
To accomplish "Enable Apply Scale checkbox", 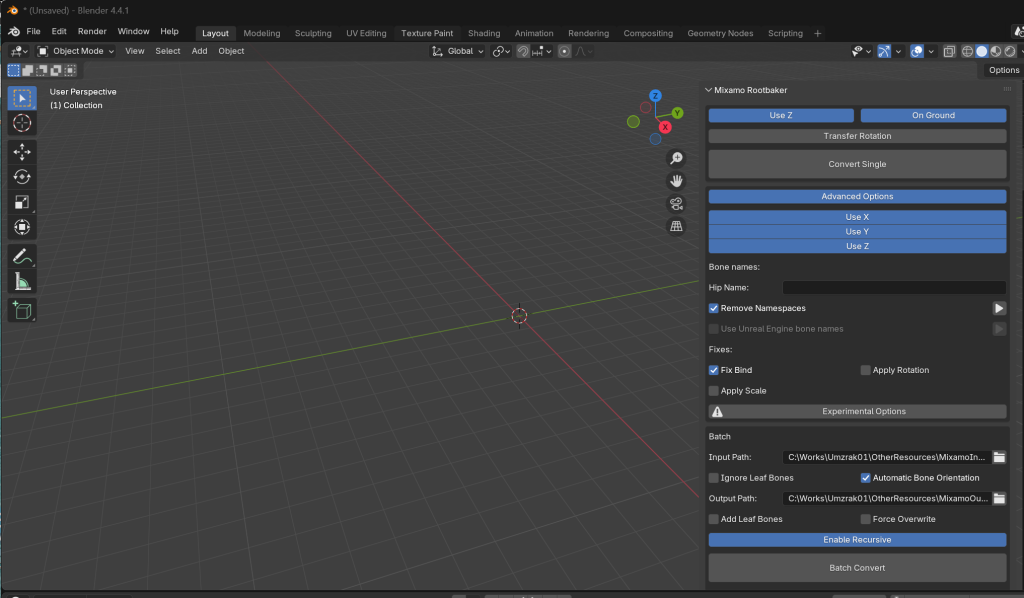I will (x=713, y=391).
